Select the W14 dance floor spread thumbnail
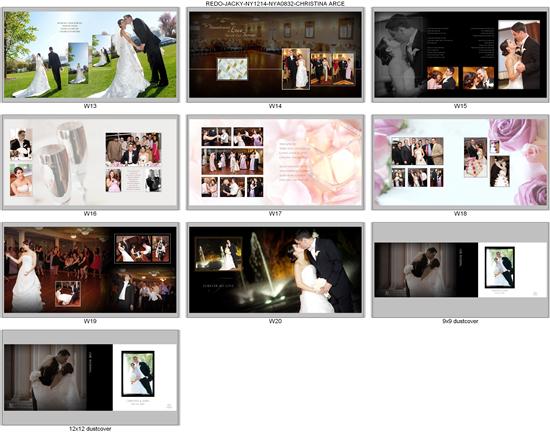The width and height of the screenshot is (550, 432). [275, 55]
